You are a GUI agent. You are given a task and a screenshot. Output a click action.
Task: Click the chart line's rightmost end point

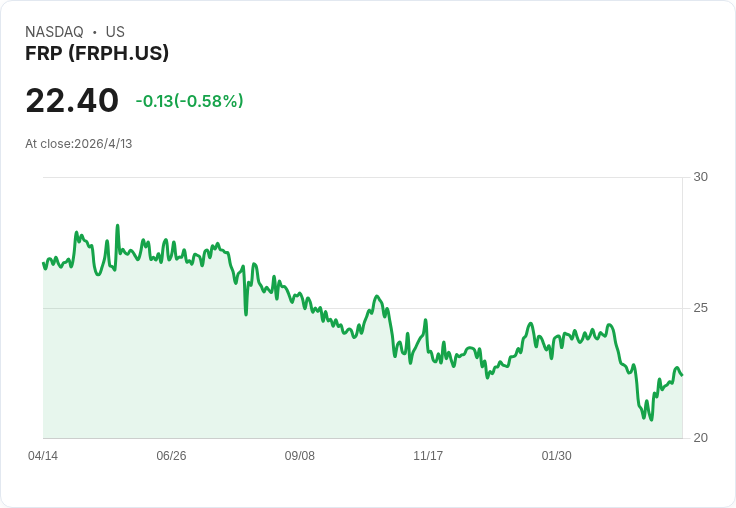682,375
